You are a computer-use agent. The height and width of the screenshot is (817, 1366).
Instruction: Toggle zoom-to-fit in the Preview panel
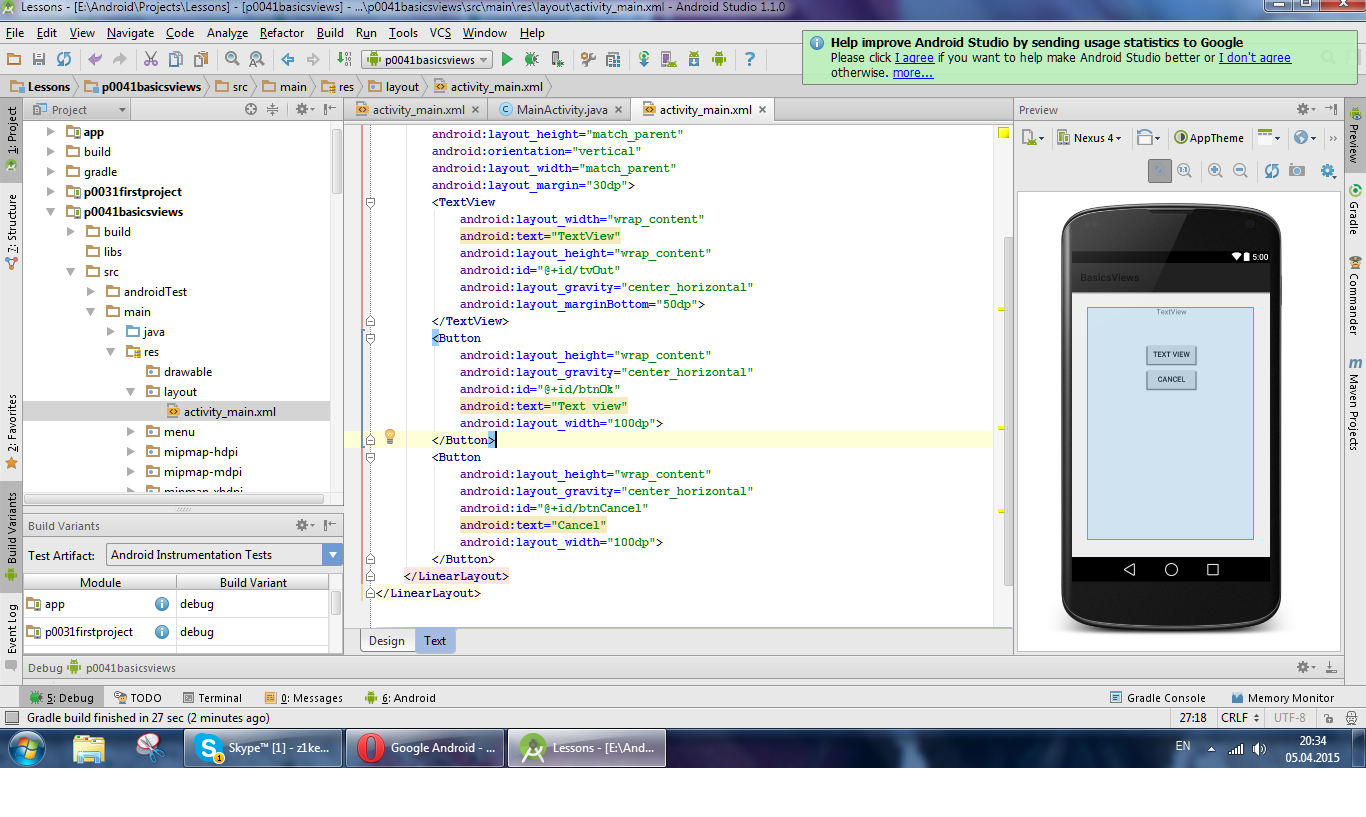[1160, 171]
